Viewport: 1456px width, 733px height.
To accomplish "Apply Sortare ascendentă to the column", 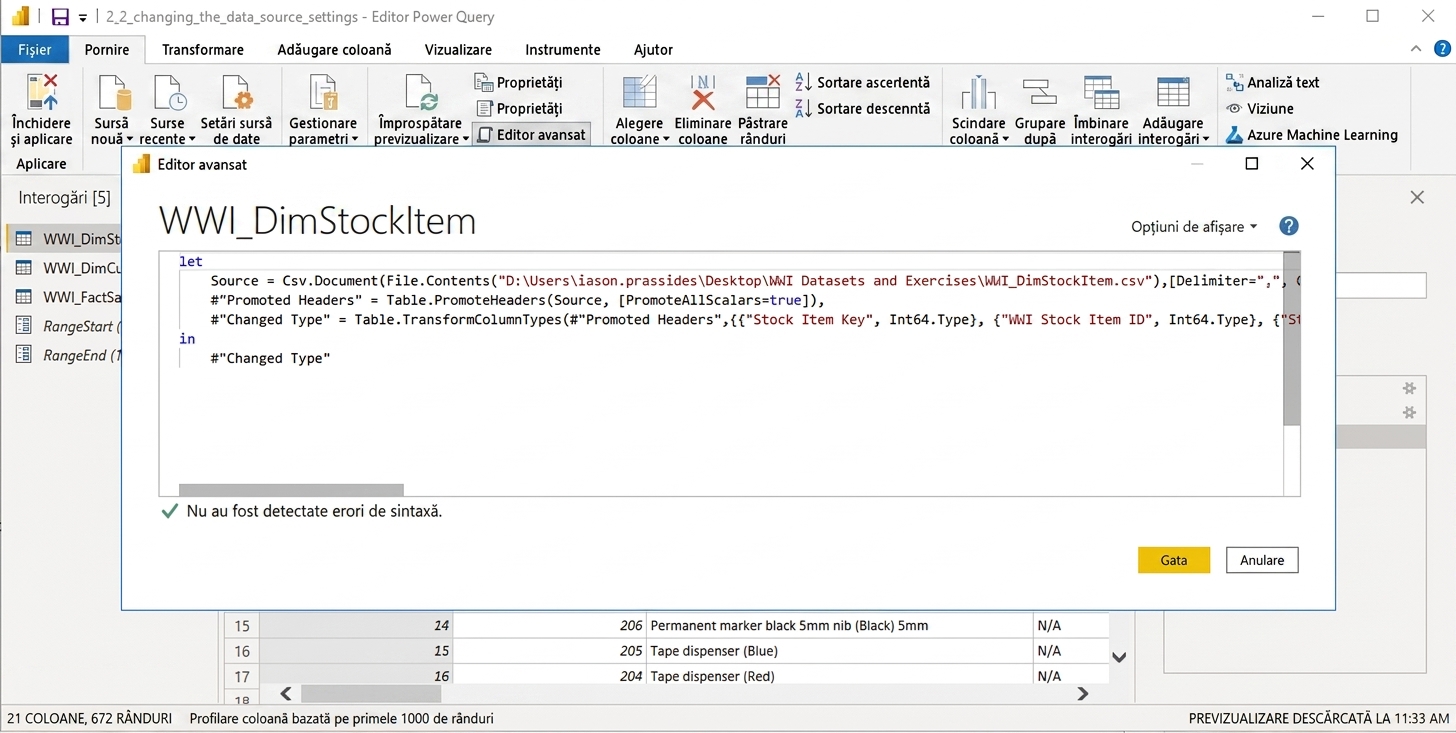I will [x=863, y=82].
